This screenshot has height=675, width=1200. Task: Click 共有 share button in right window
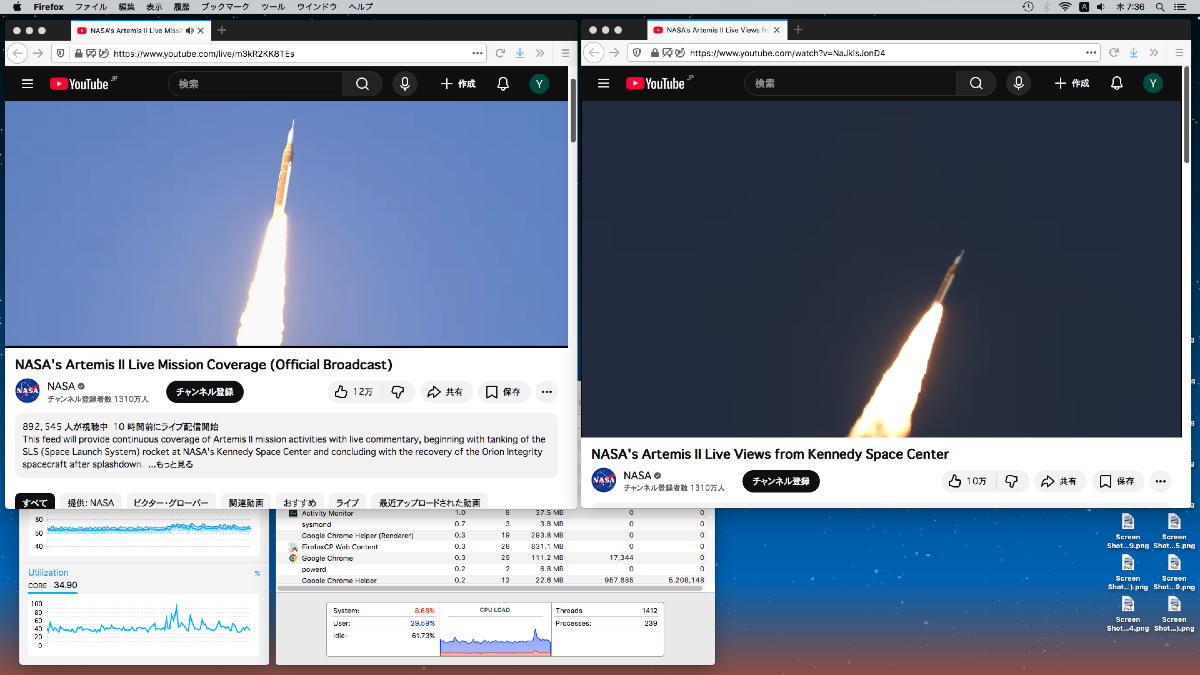[1060, 481]
